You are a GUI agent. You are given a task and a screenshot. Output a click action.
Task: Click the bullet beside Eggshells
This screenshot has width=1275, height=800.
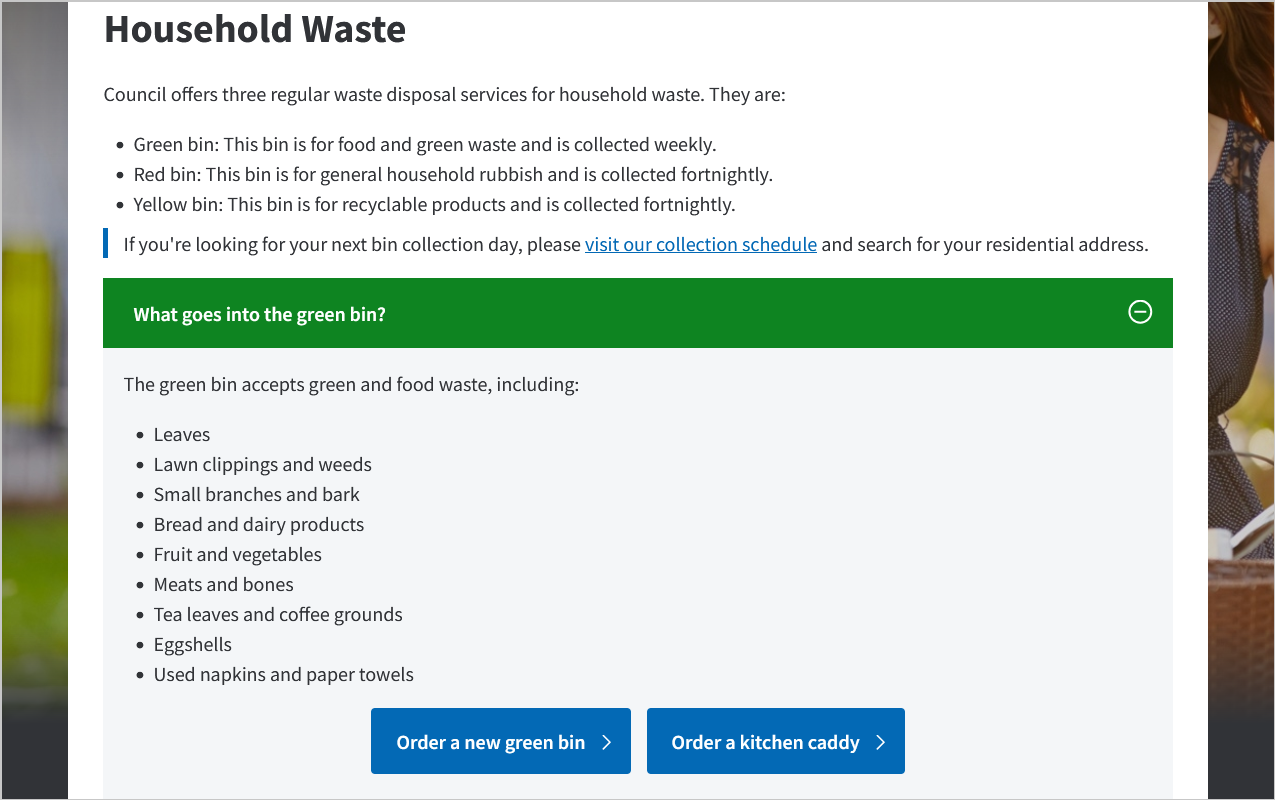click(140, 644)
